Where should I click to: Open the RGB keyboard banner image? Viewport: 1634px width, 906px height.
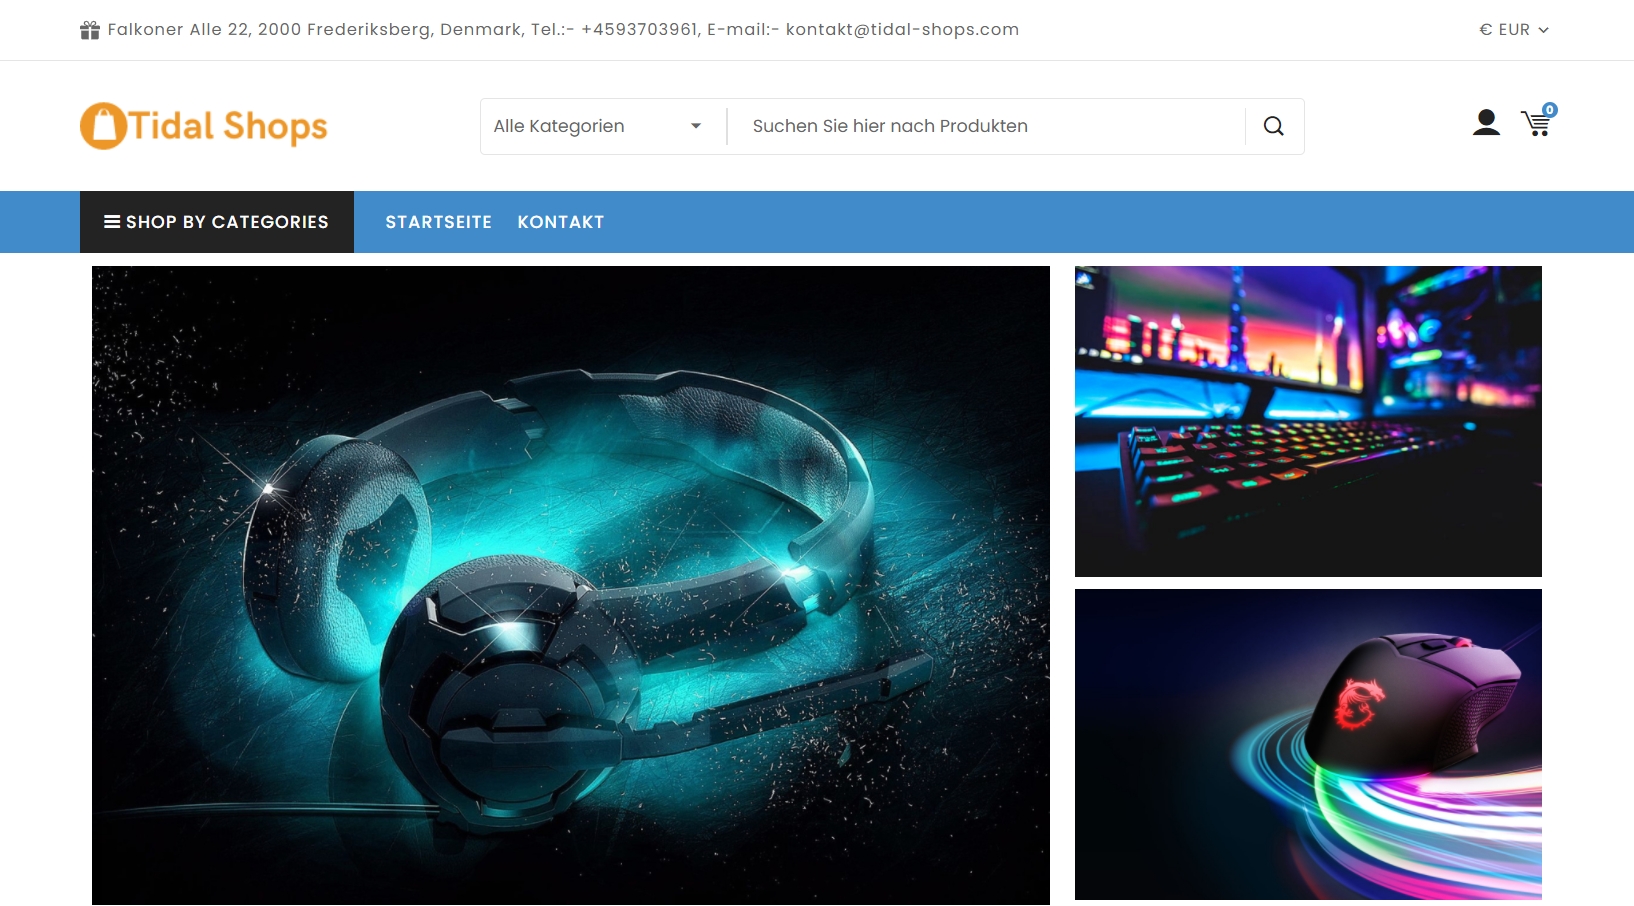pyautogui.click(x=1308, y=421)
